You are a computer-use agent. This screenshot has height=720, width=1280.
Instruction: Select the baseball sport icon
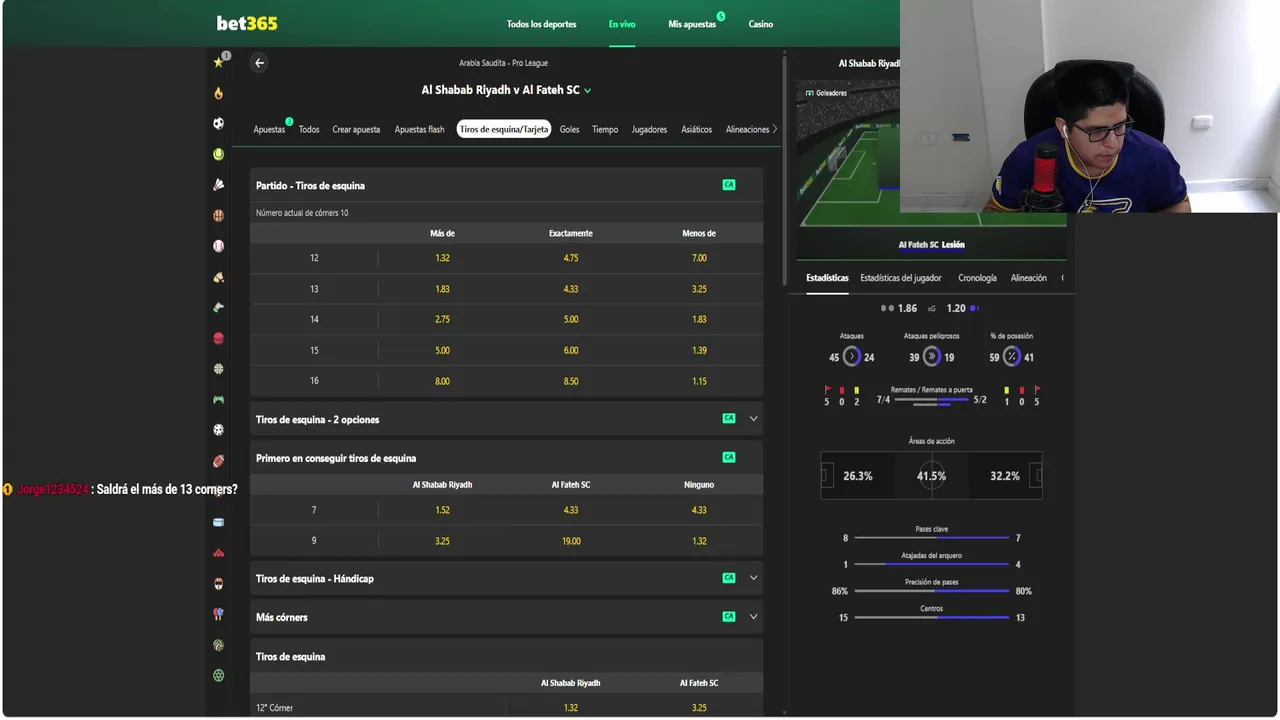(x=218, y=246)
